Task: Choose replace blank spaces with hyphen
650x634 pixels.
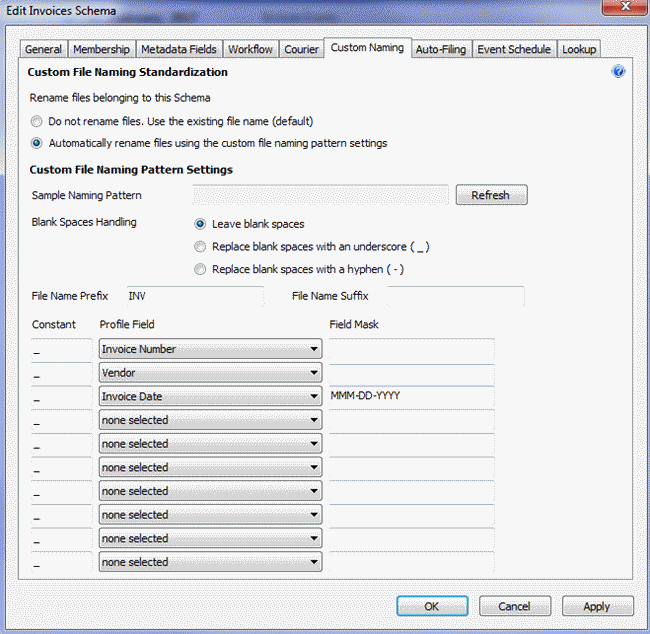Action: [x=200, y=269]
